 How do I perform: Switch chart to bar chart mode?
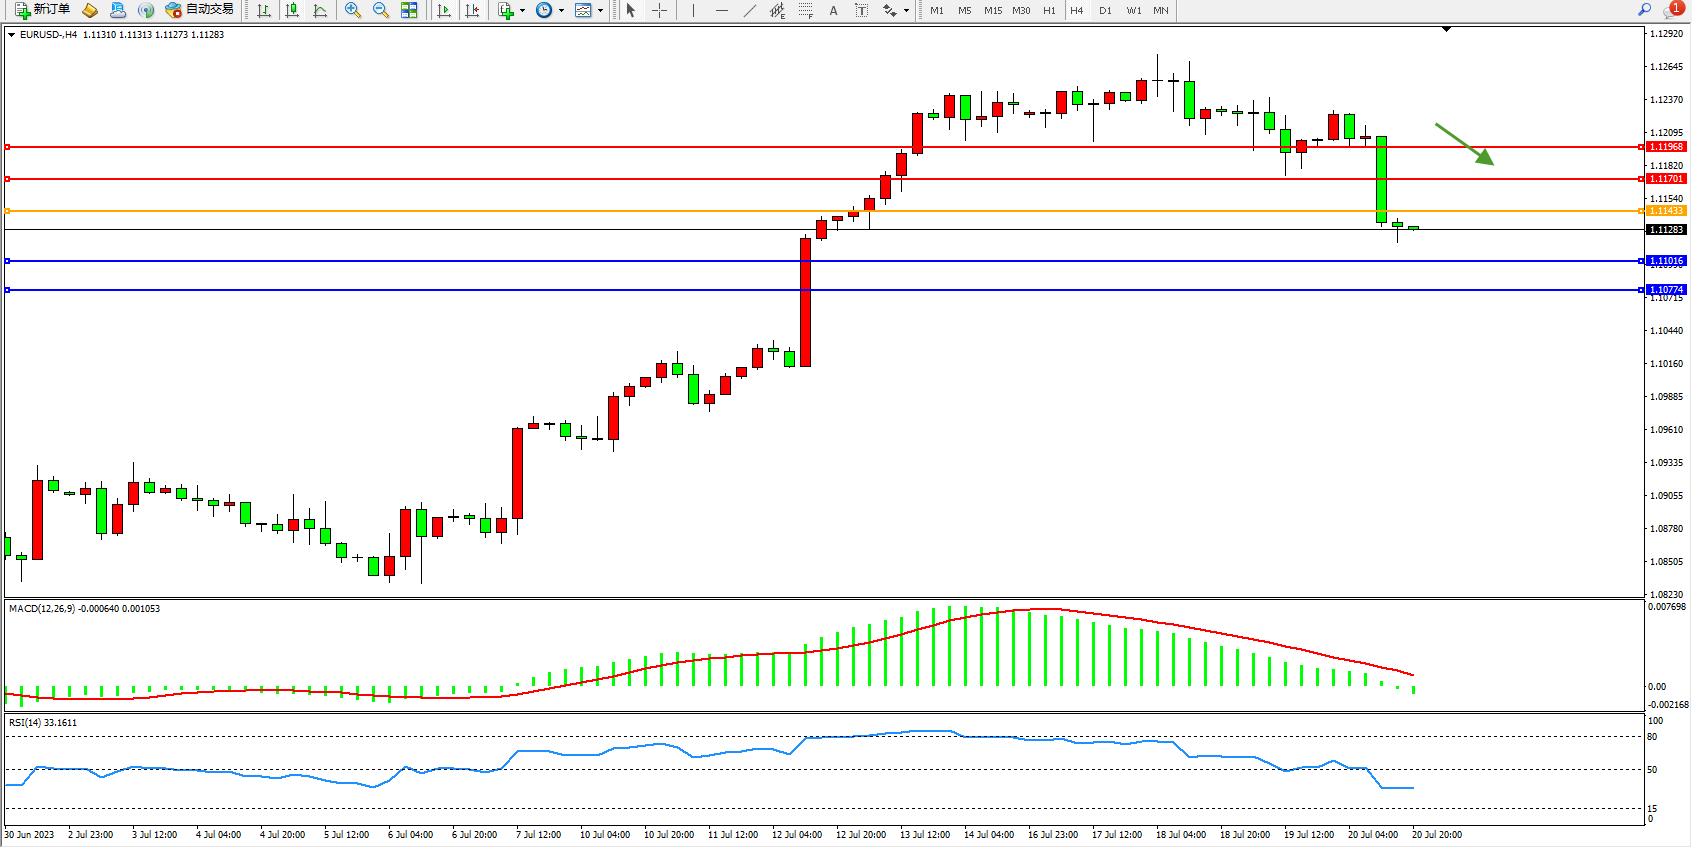(x=264, y=10)
